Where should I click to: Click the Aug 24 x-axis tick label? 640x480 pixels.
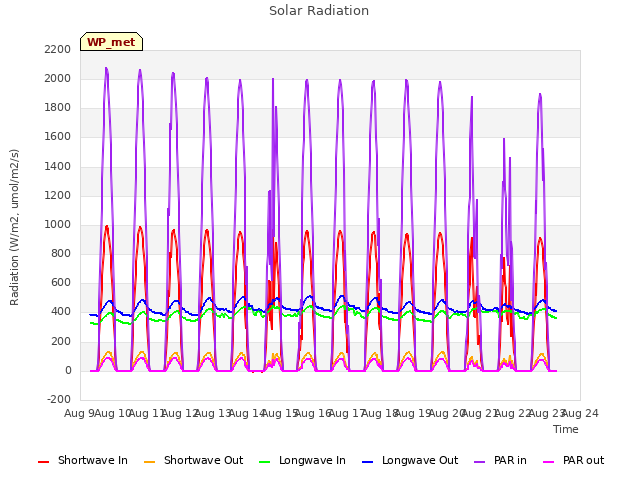pos(580,413)
